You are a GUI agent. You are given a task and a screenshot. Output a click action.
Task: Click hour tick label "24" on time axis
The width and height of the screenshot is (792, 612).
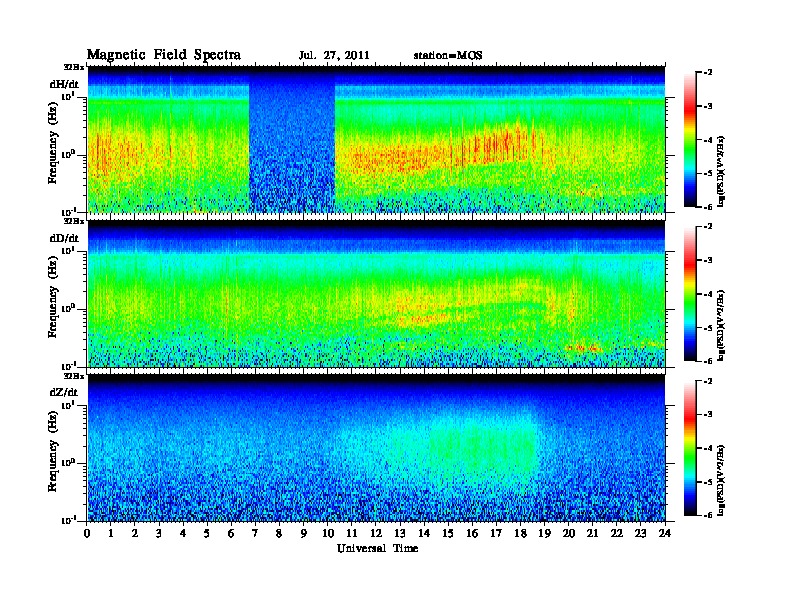[x=665, y=533]
